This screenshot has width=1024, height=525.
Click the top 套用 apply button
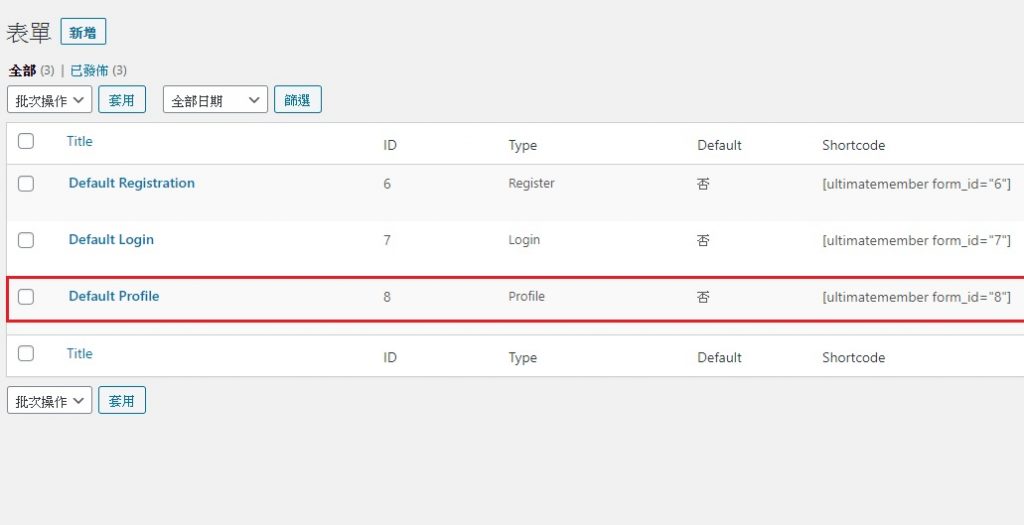pos(121,100)
